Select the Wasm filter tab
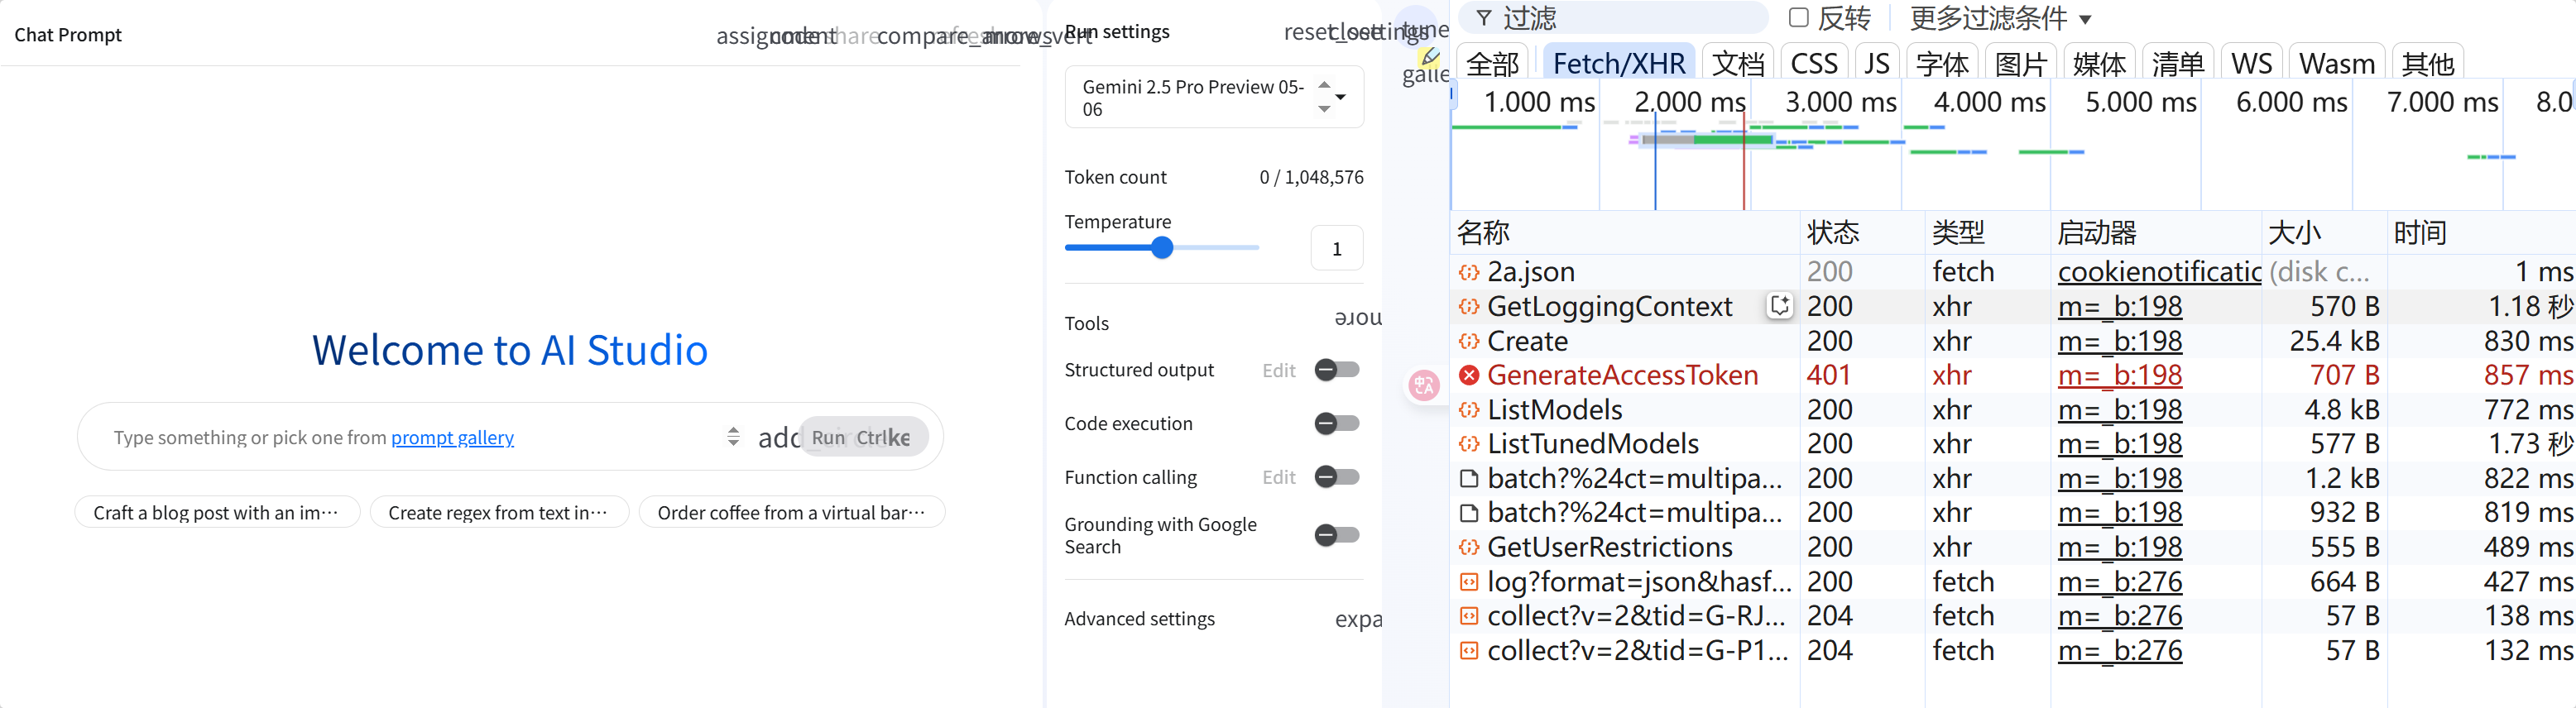This screenshot has width=2576, height=708. (x=2336, y=63)
